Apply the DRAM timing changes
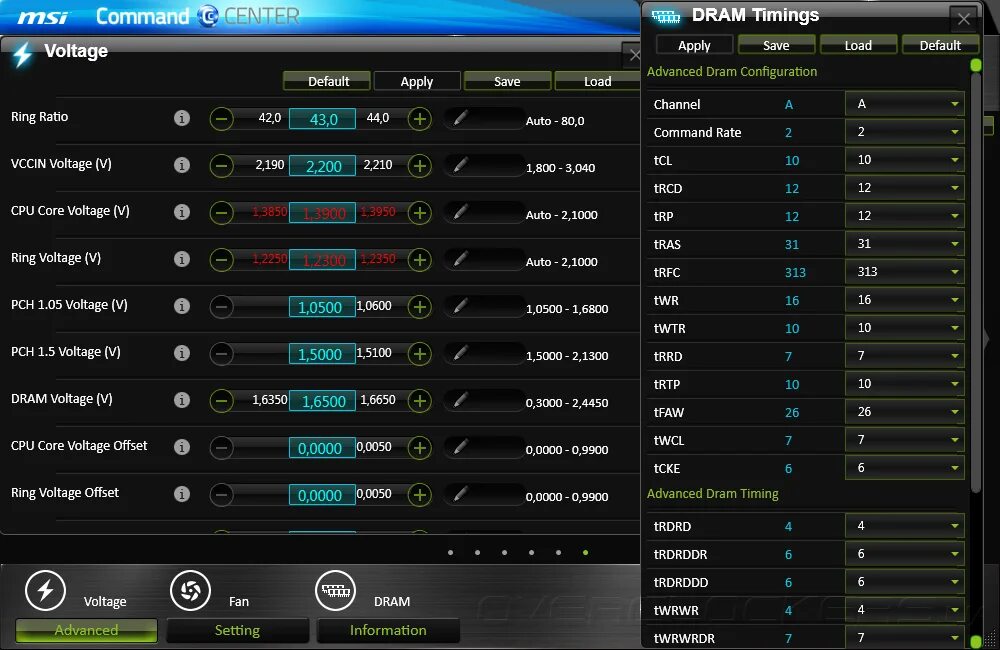The height and width of the screenshot is (650, 1000). pyautogui.click(x=693, y=44)
